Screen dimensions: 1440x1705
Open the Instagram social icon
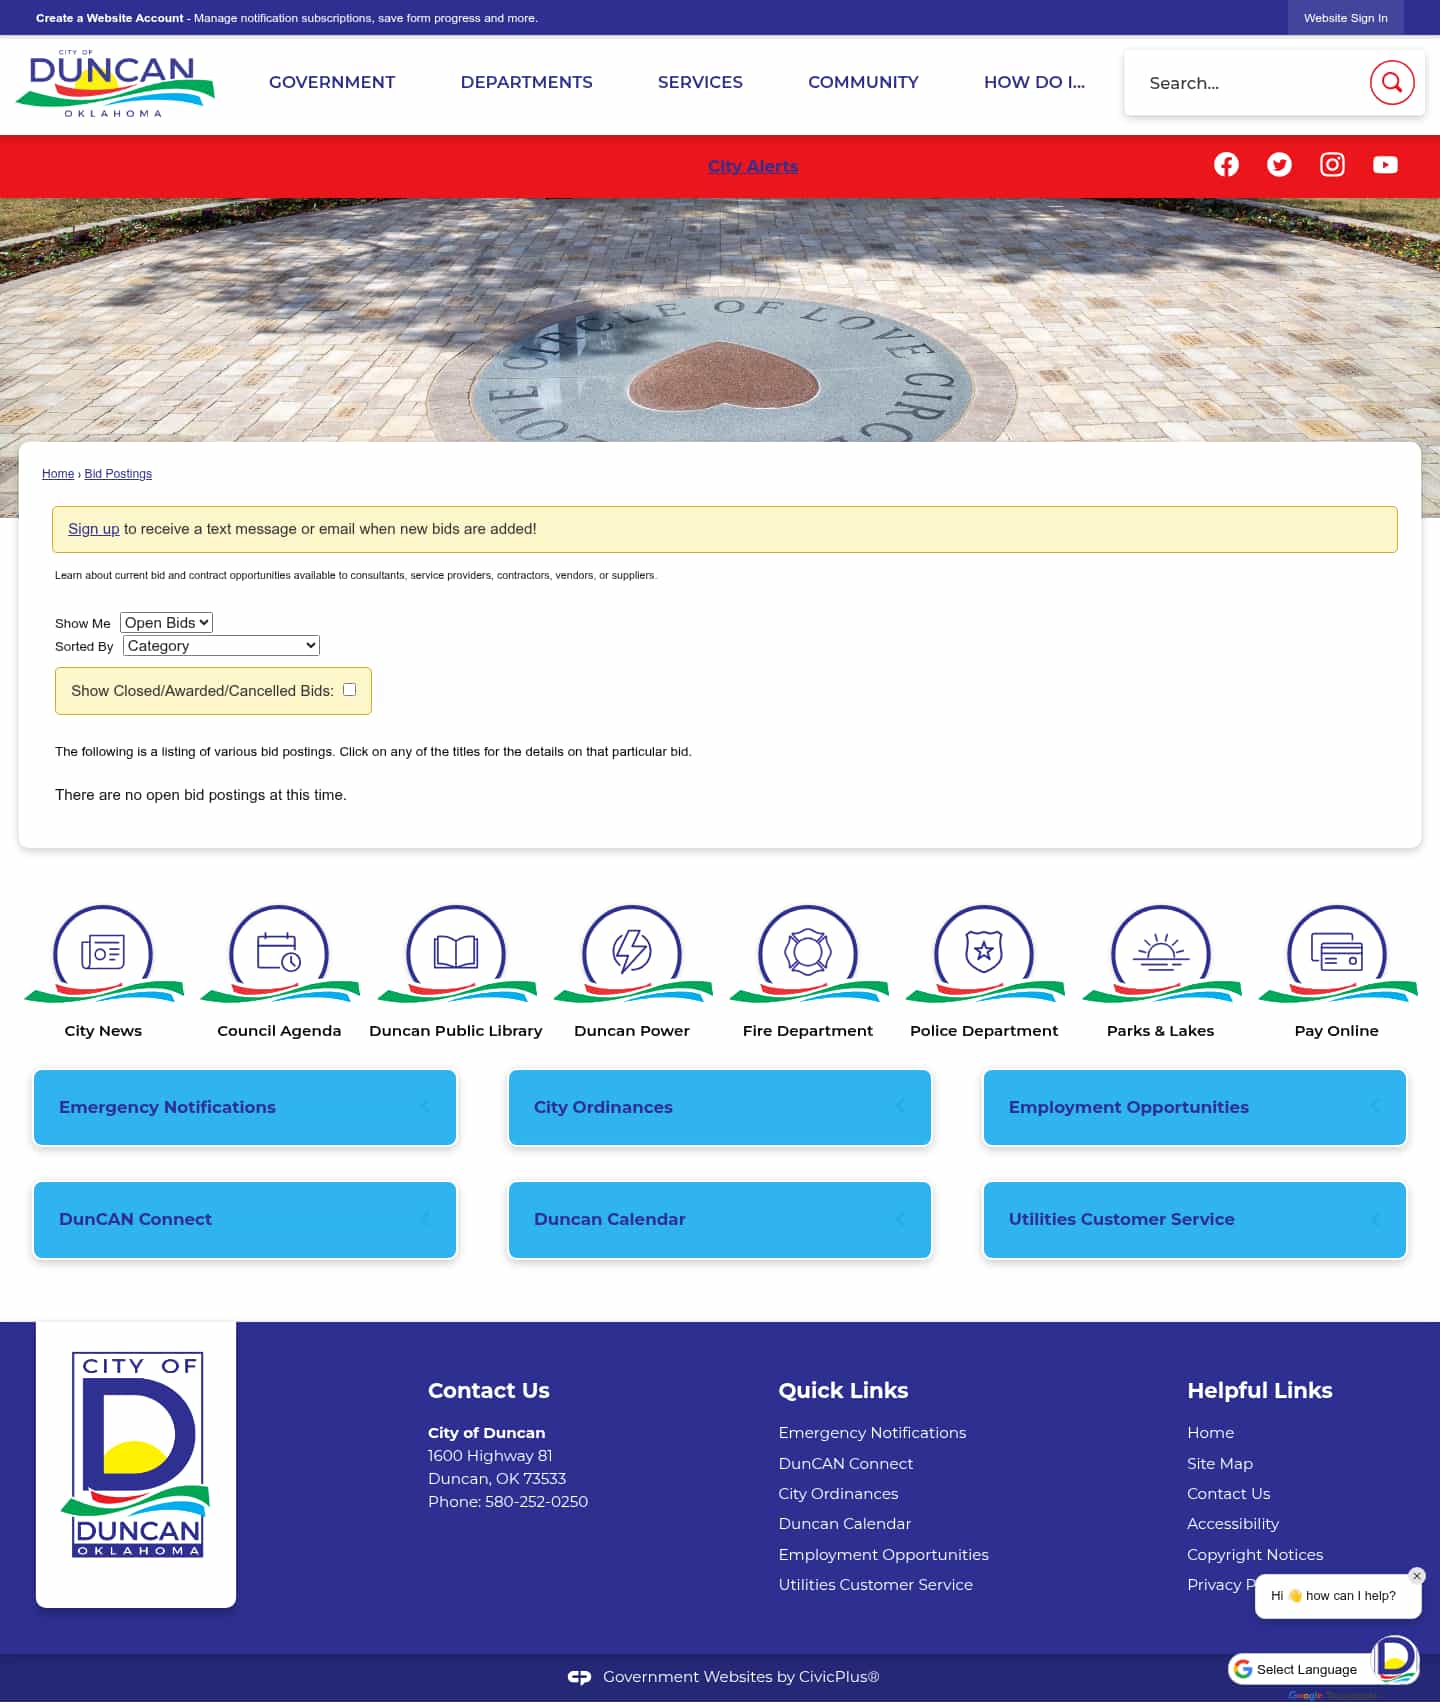1332,165
